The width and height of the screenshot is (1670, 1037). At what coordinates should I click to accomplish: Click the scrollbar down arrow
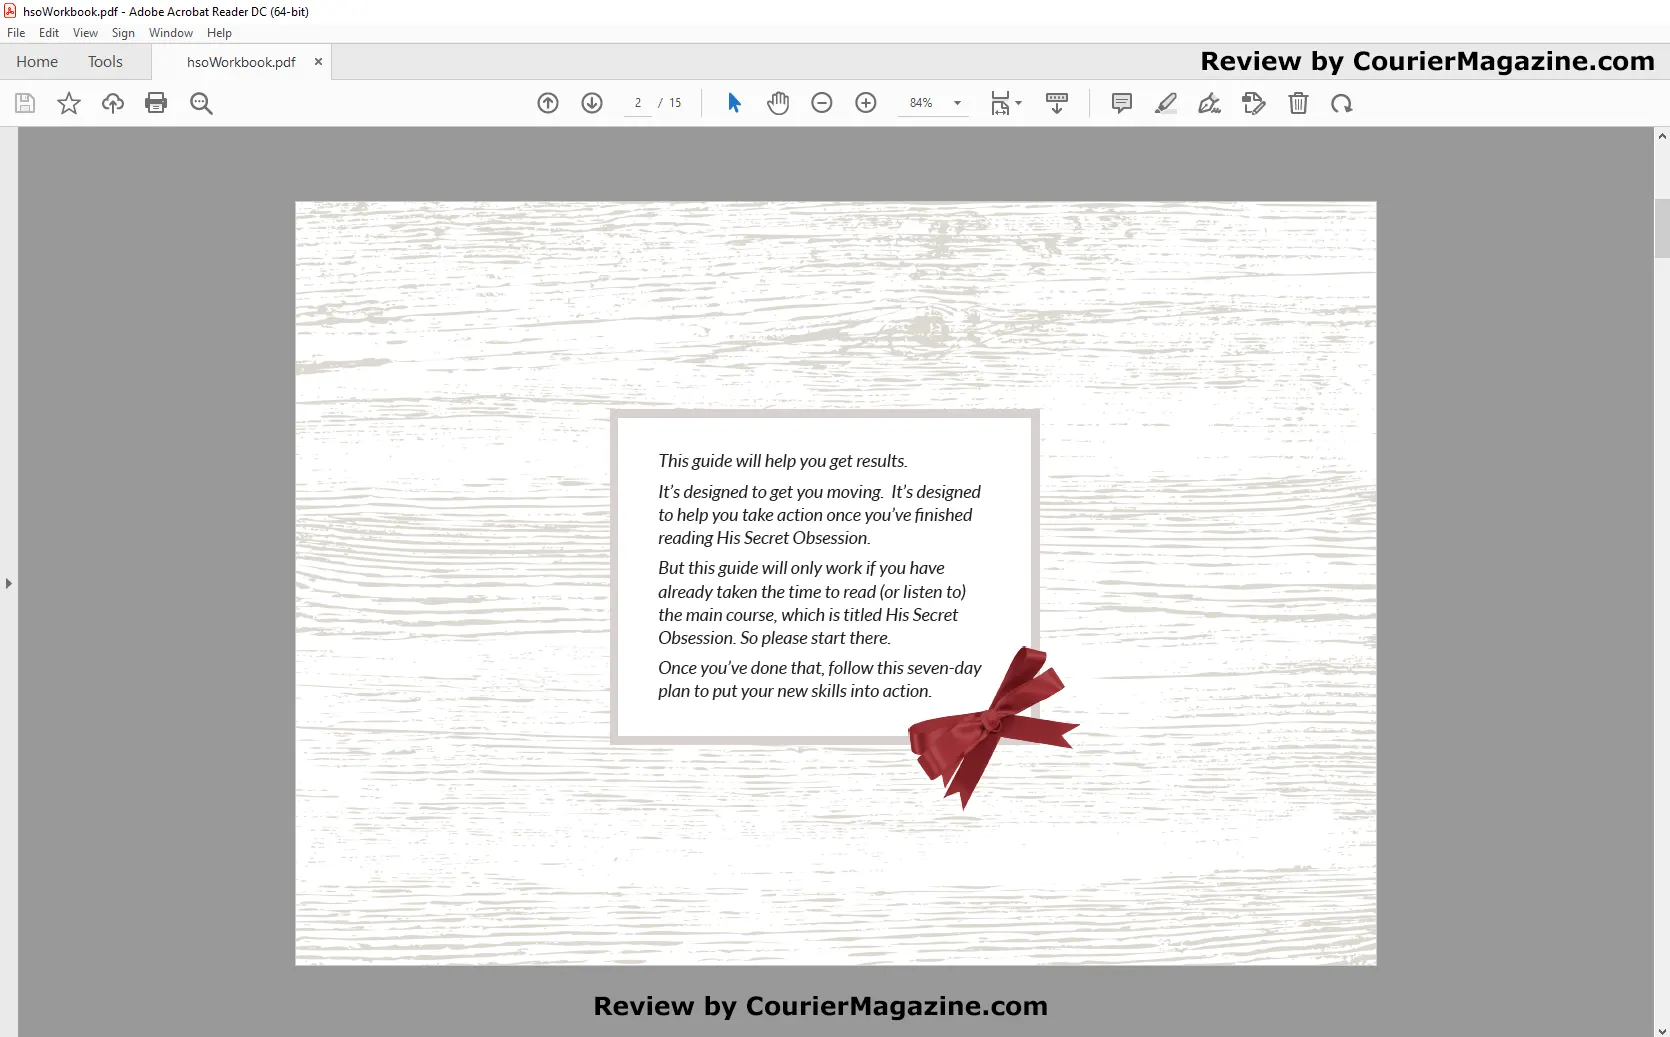point(1662,1030)
